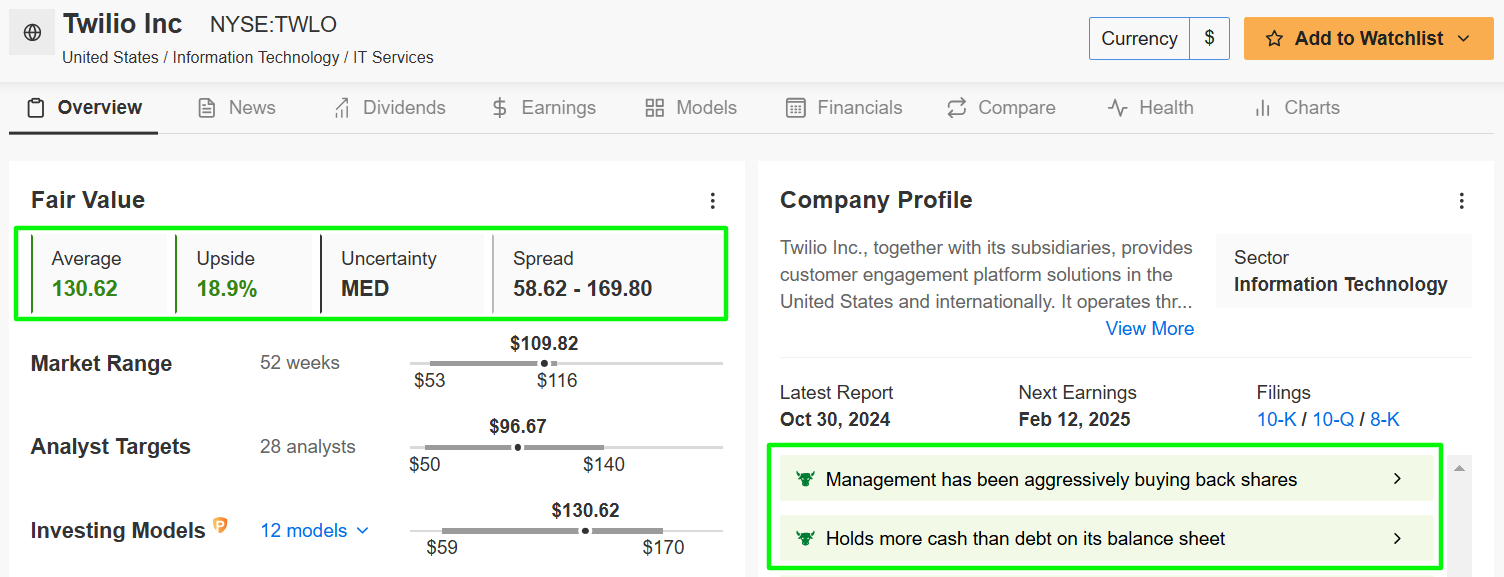Click the Market Range 52-week slider
The image size is (1504, 577).
coord(566,363)
